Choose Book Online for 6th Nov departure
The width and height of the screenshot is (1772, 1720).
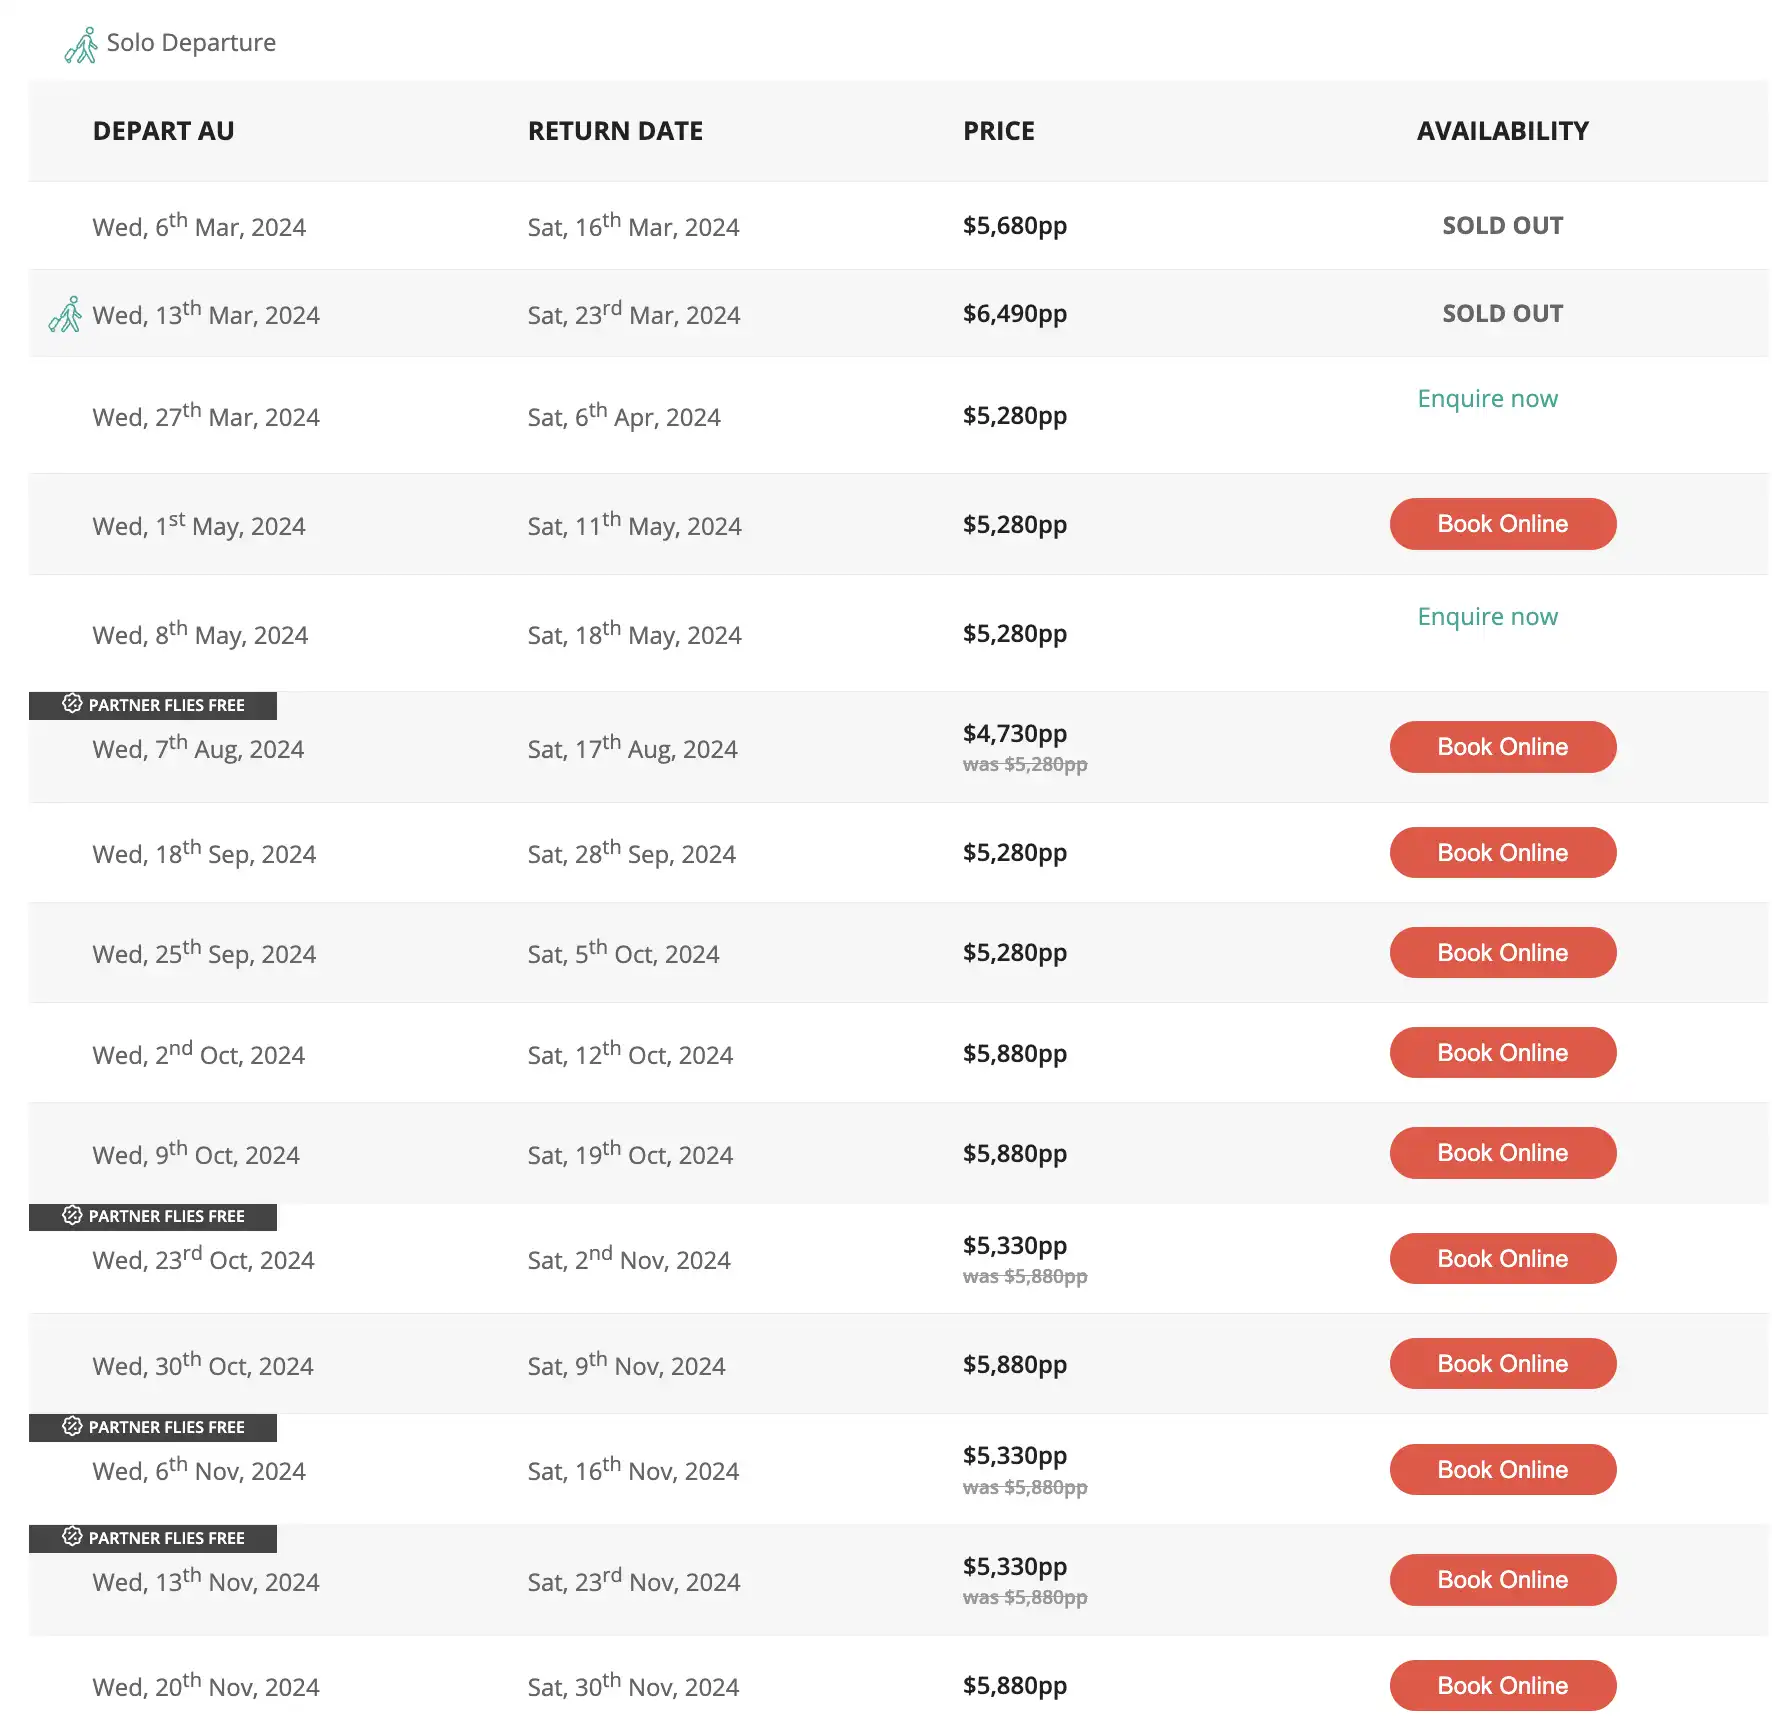tap(1502, 1470)
